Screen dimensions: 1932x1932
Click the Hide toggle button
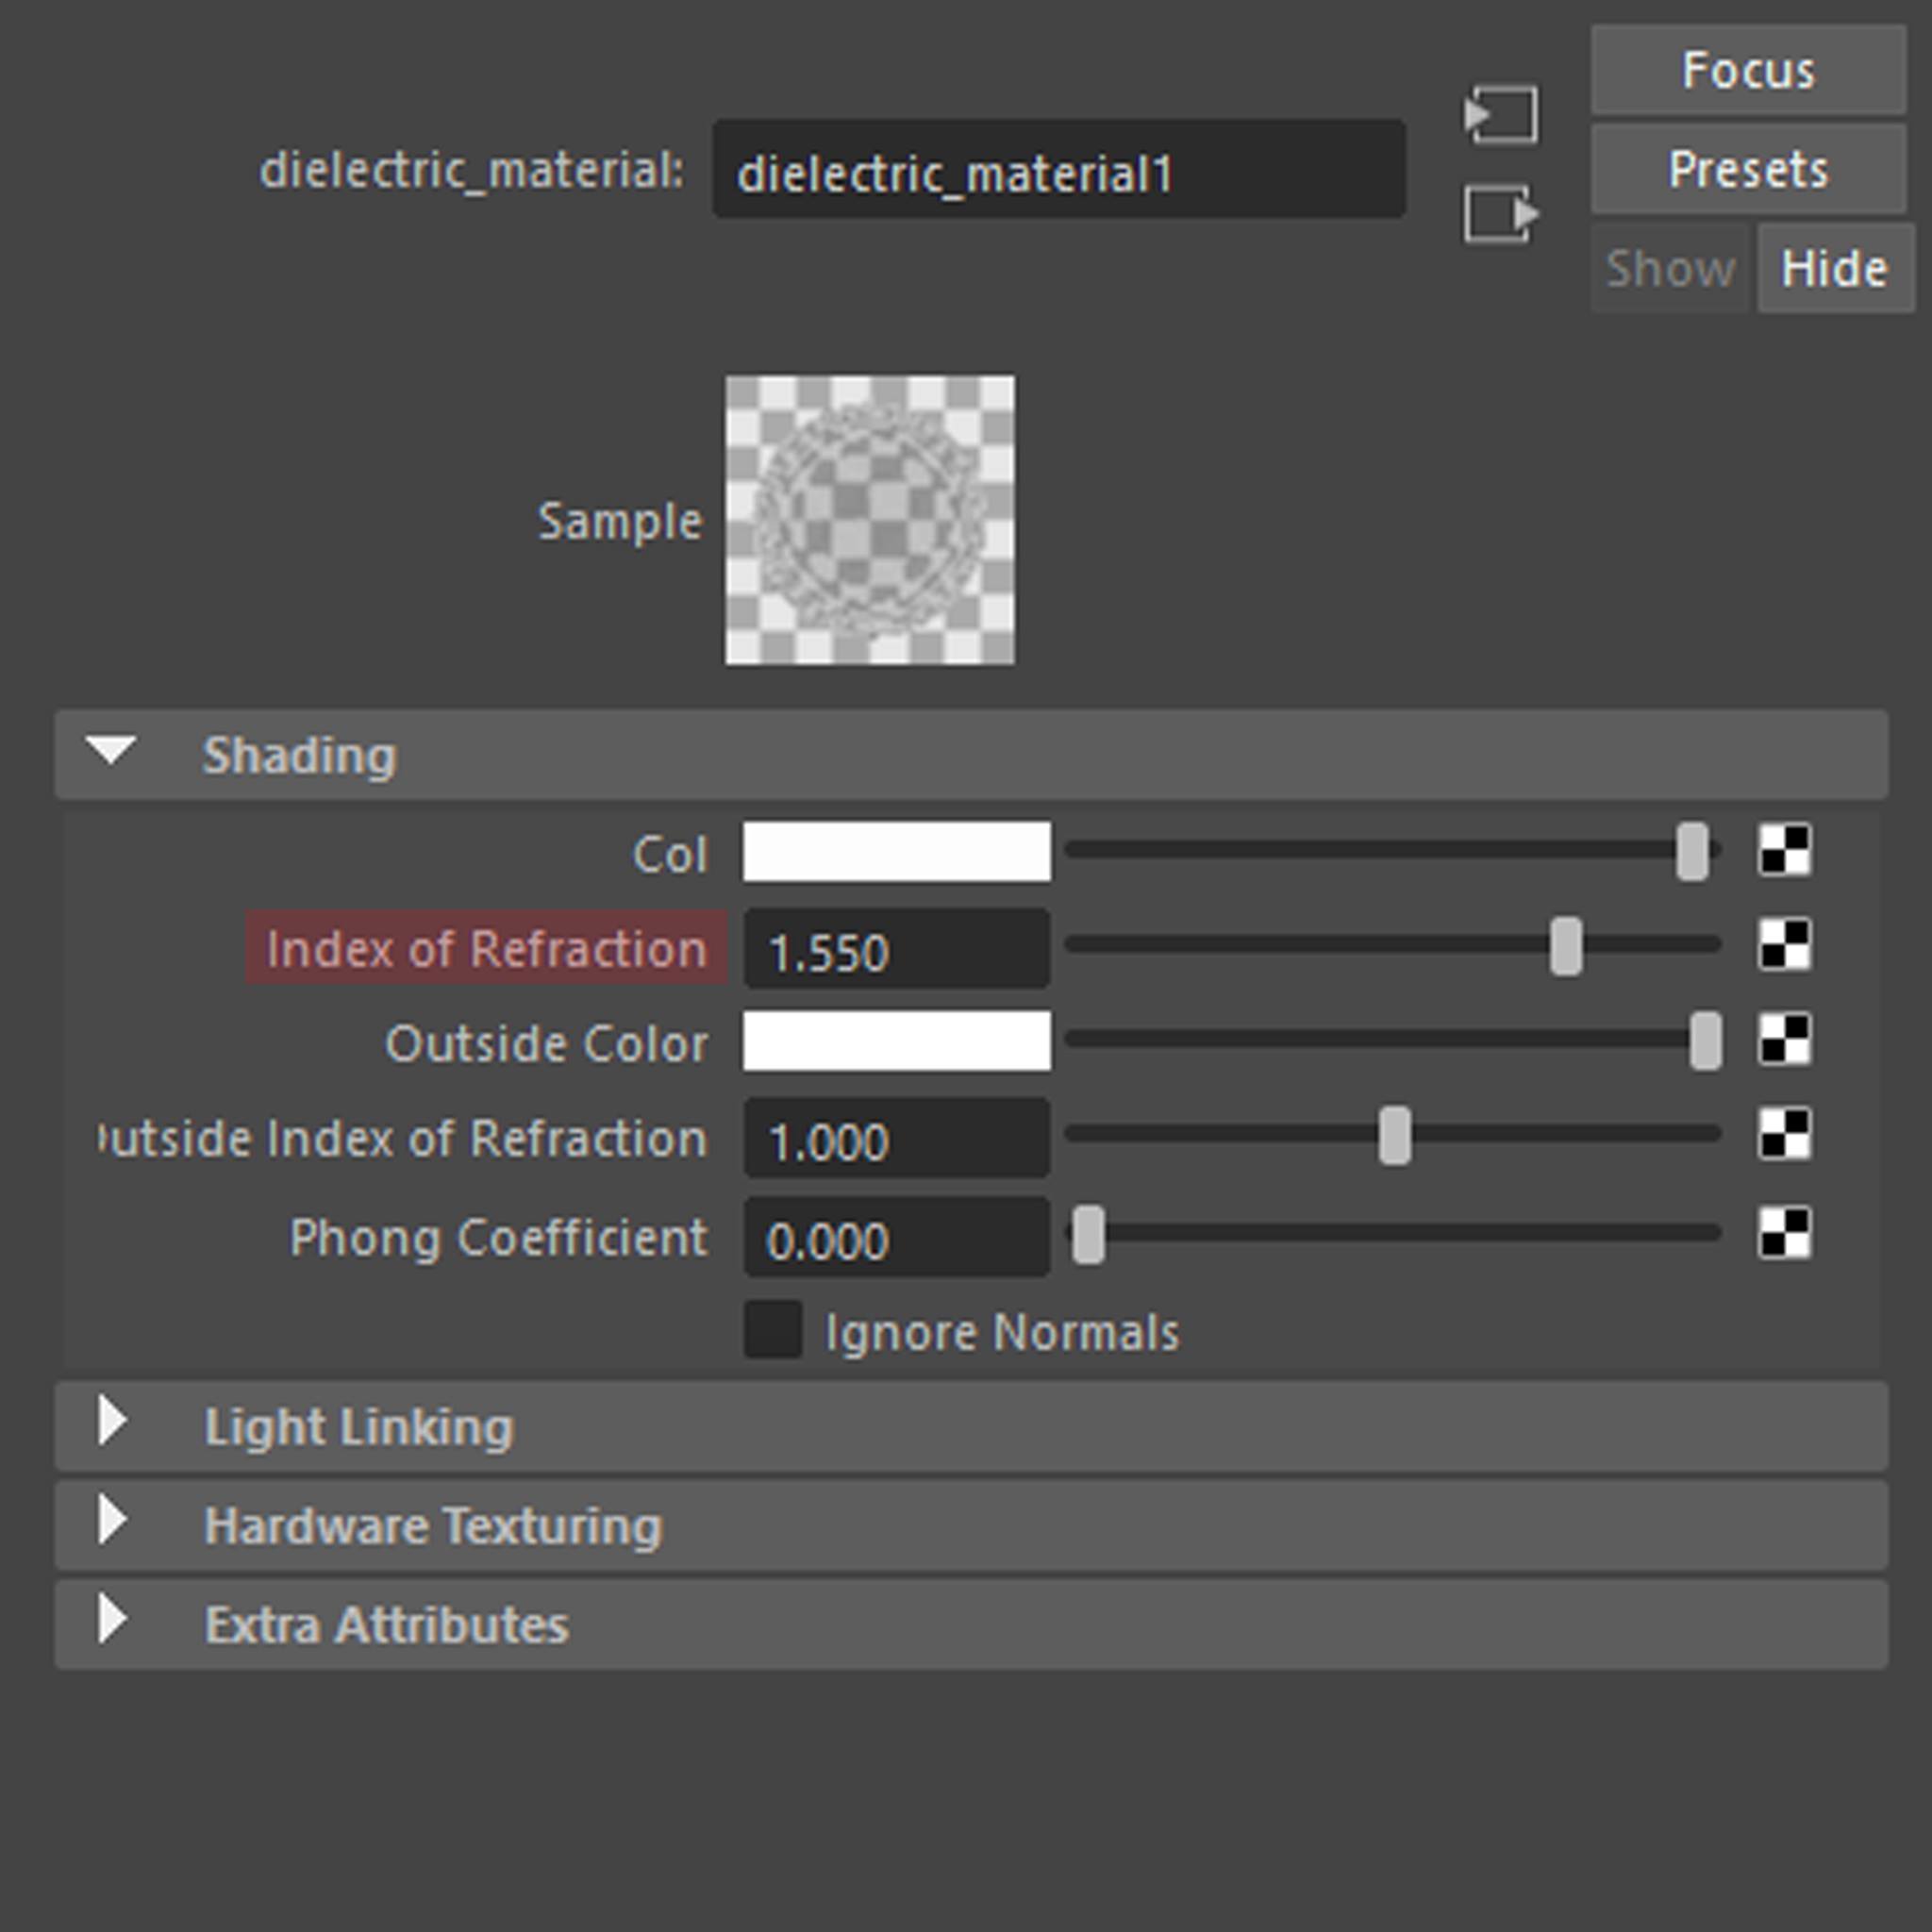[1834, 268]
